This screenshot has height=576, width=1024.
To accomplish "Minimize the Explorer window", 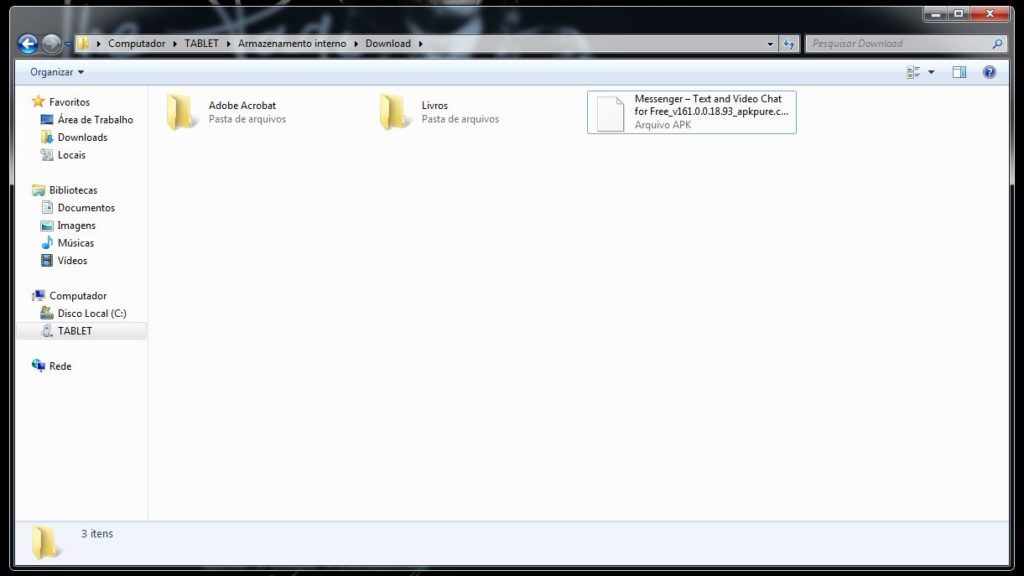I will (935, 14).
